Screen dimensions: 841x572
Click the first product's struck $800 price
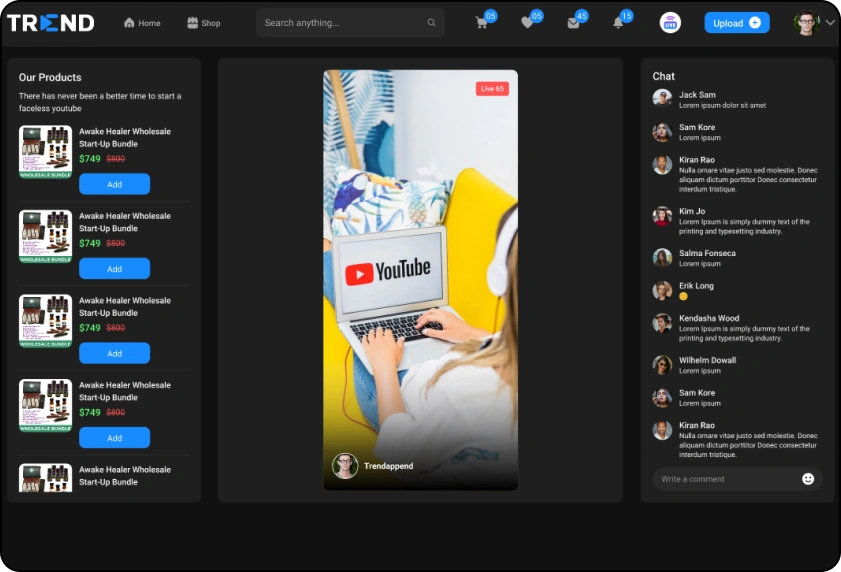[115, 158]
